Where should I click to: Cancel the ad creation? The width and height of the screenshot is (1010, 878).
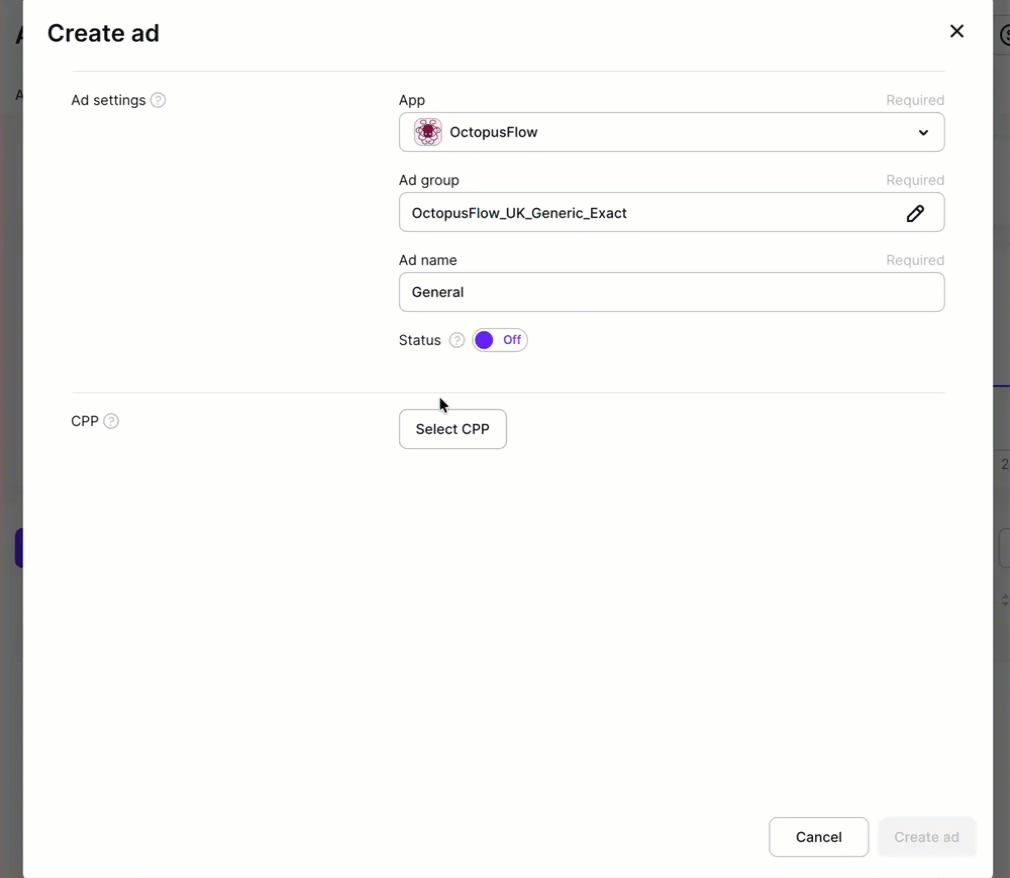click(818, 837)
